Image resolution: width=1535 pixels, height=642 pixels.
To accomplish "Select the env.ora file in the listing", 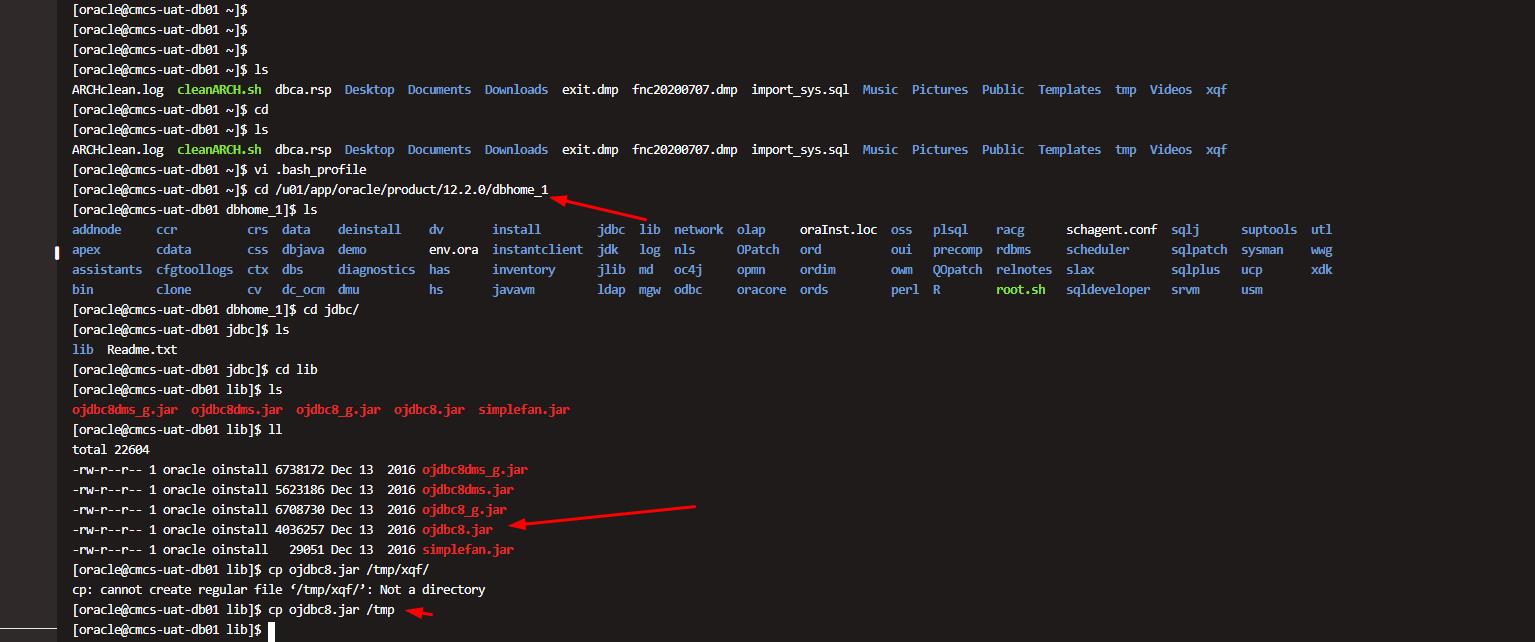I will pyautogui.click(x=453, y=249).
